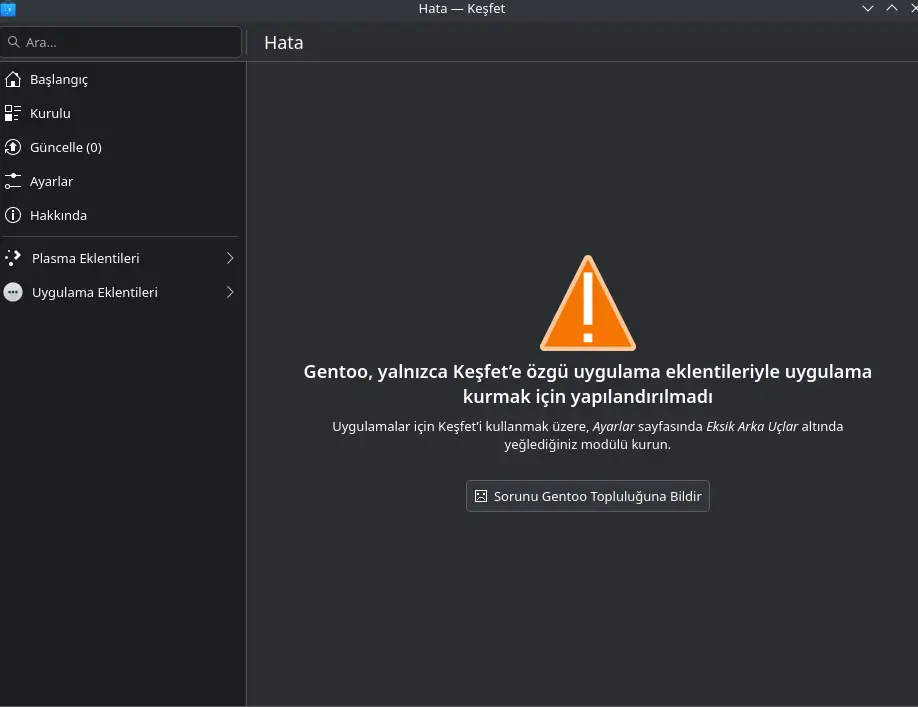Screen dimensions: 918x707
Task: Click the Hakkında info icon
Action: tap(13, 215)
